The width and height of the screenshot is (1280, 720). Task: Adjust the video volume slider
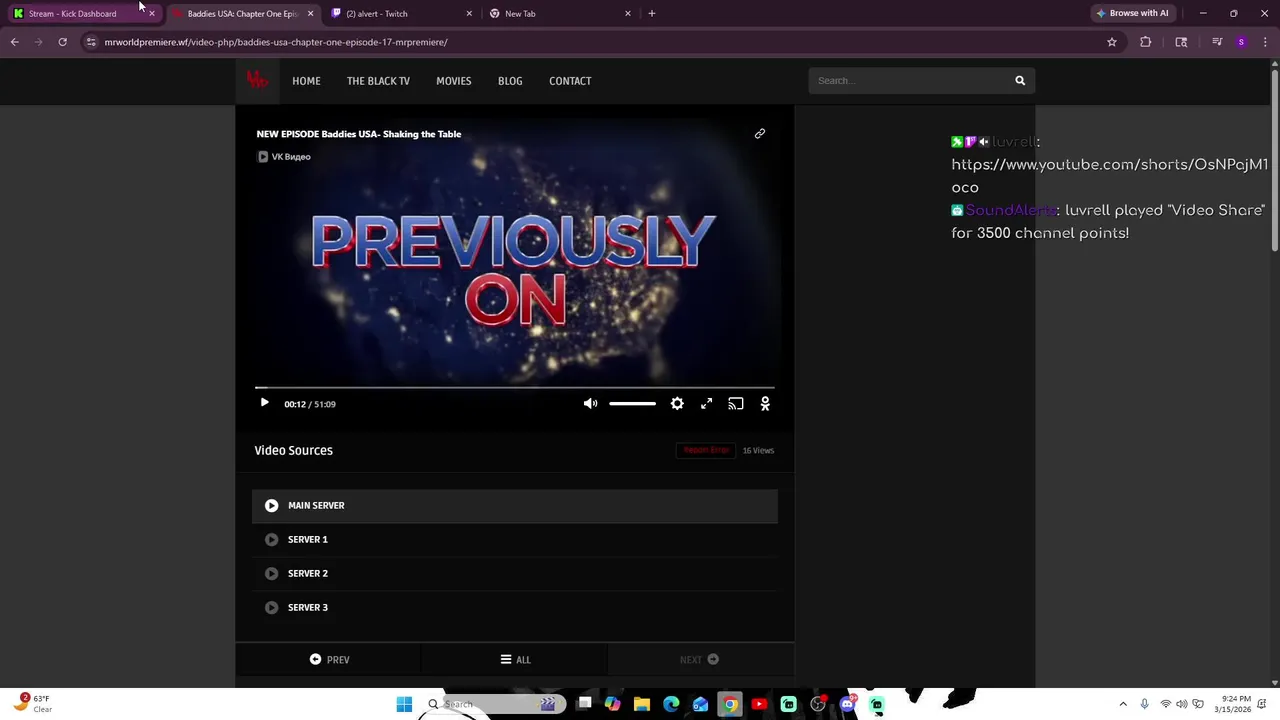point(632,403)
